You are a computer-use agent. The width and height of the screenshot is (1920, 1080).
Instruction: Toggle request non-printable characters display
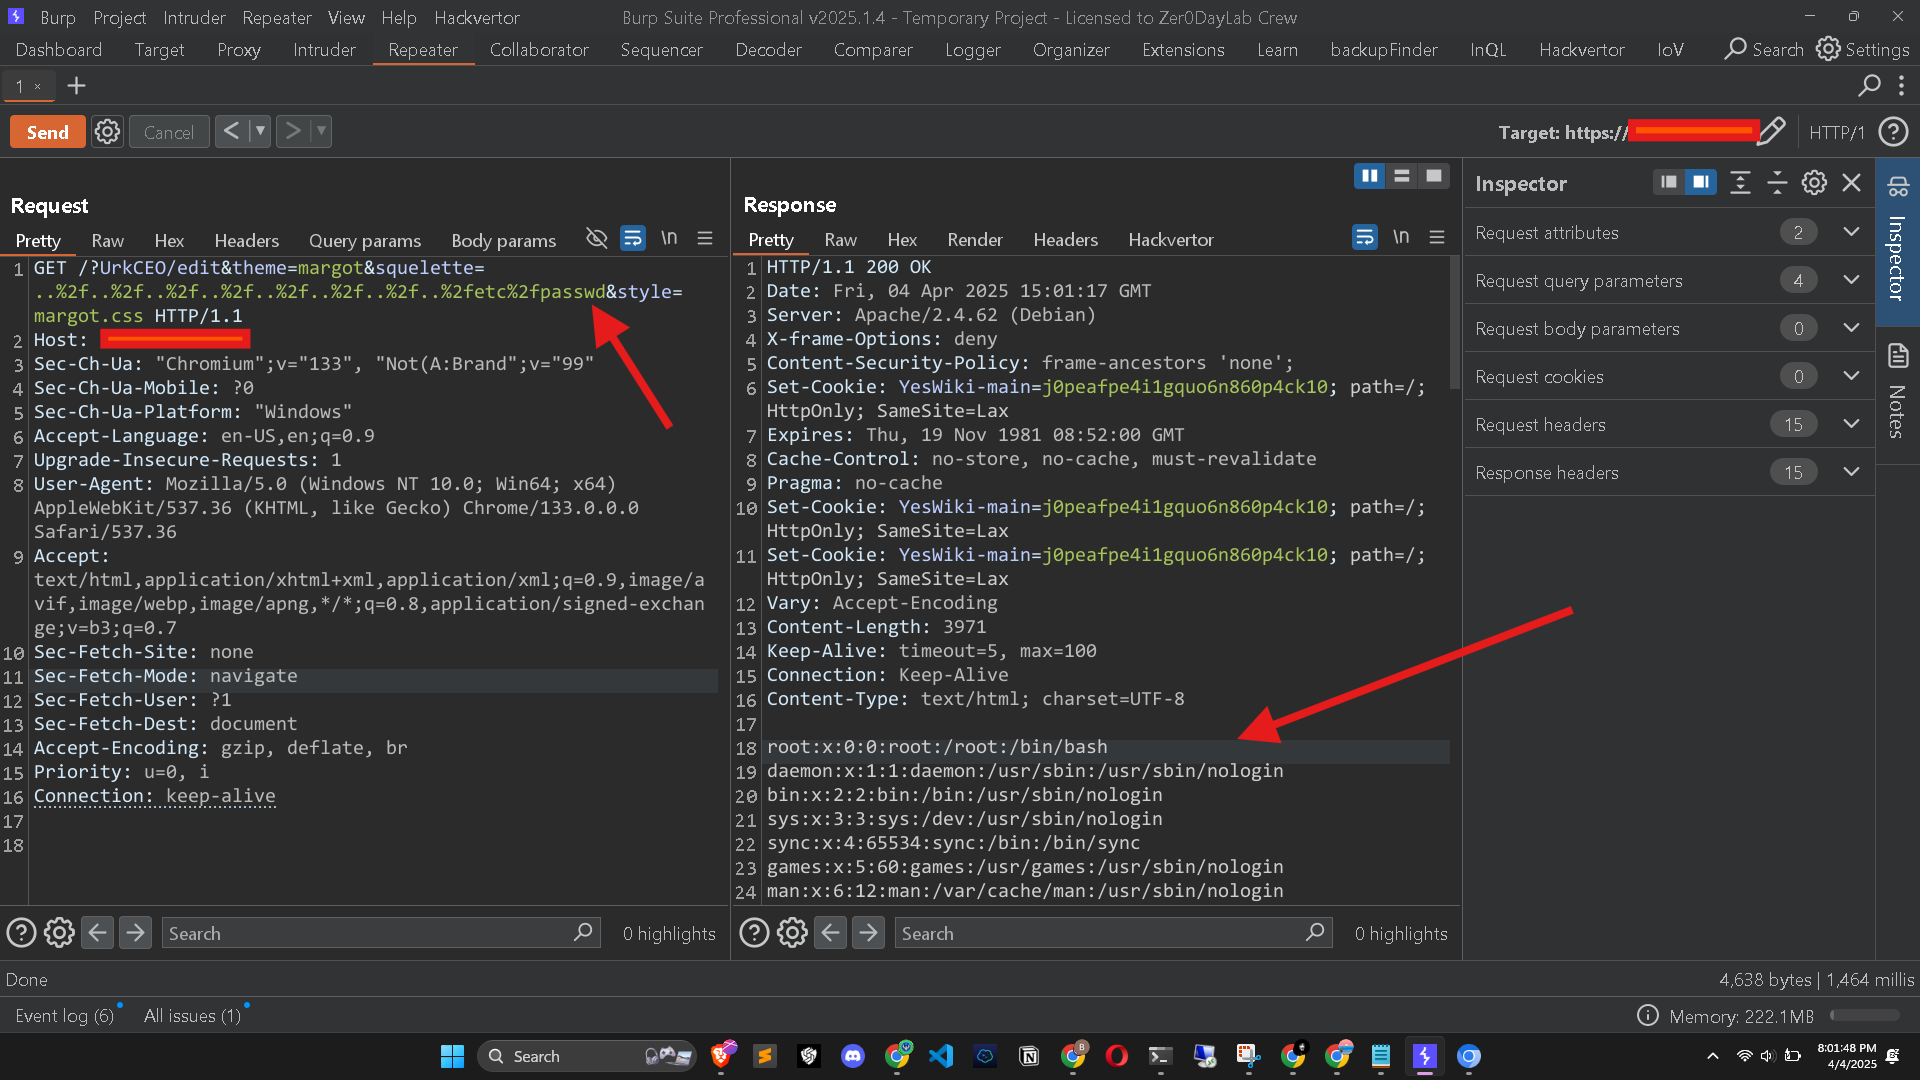pos(669,238)
